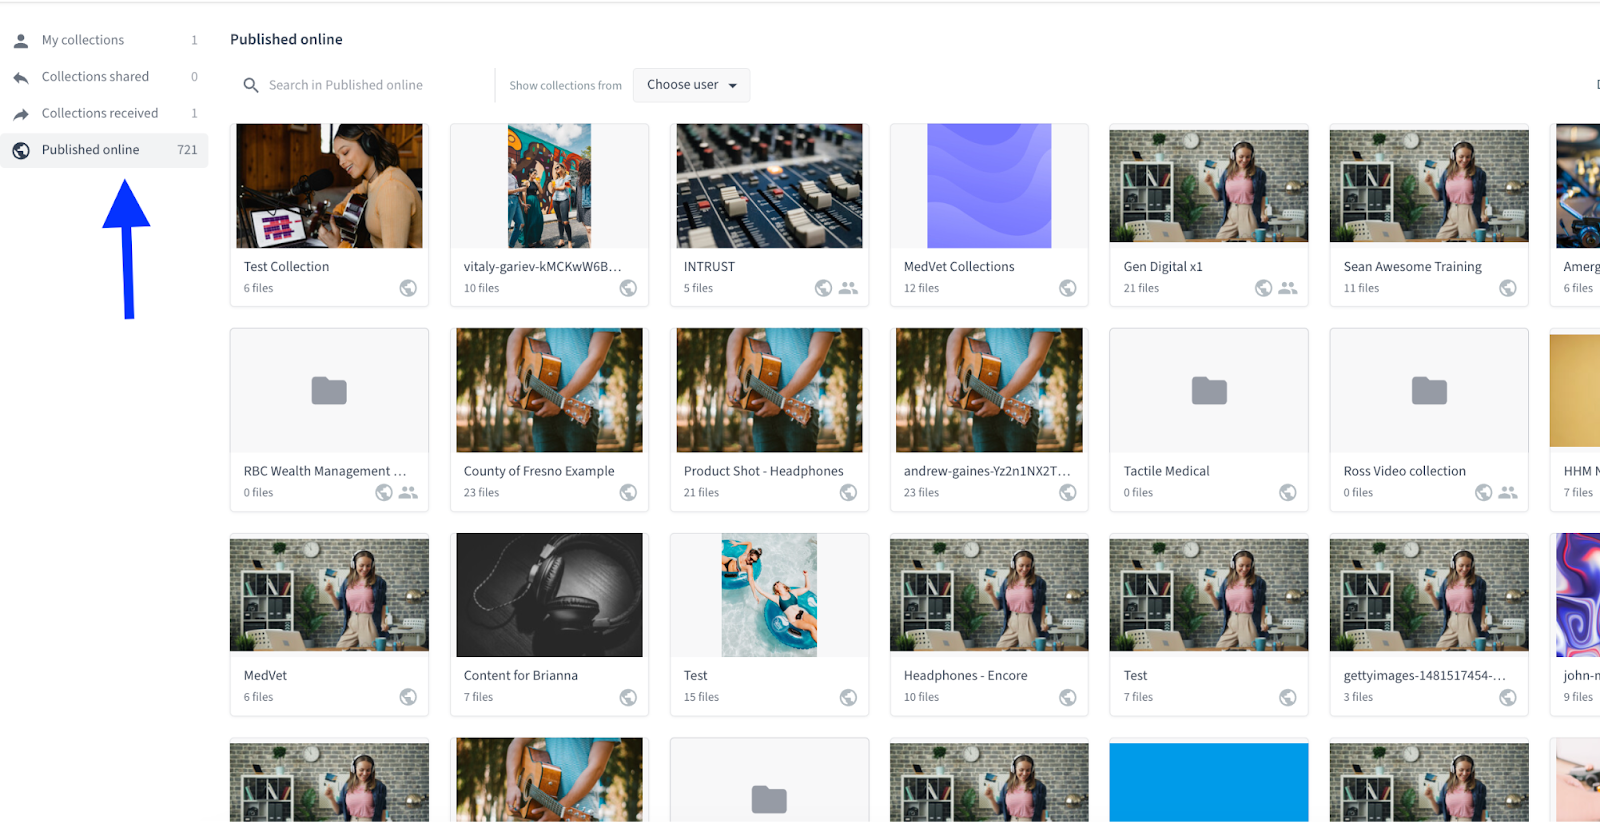Screen dimensions: 1600x822
Task: Open the Choose user dropdown
Action: pos(691,85)
